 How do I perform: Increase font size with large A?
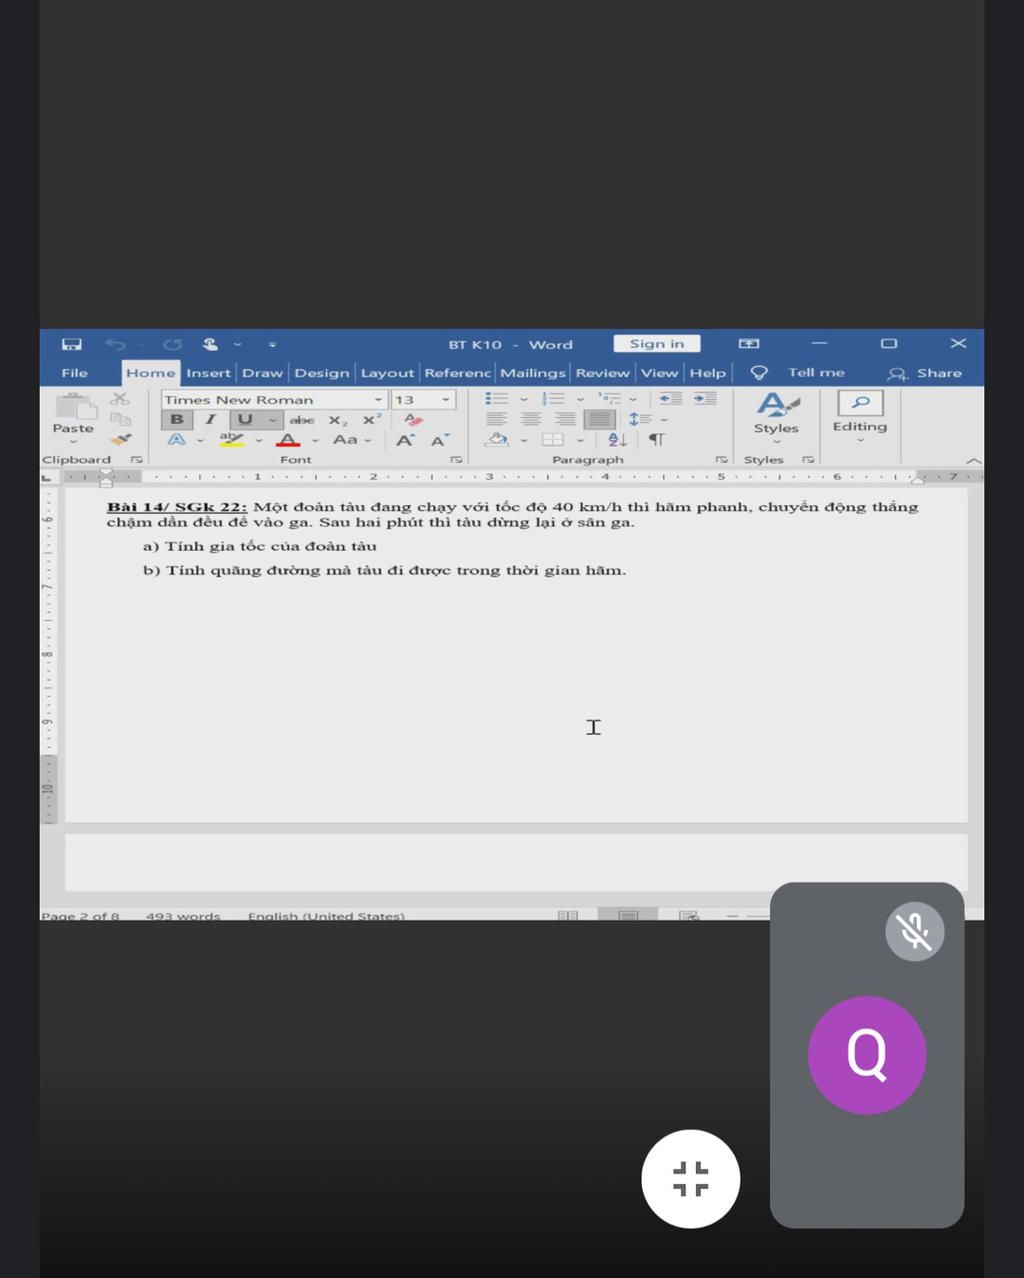coord(405,440)
